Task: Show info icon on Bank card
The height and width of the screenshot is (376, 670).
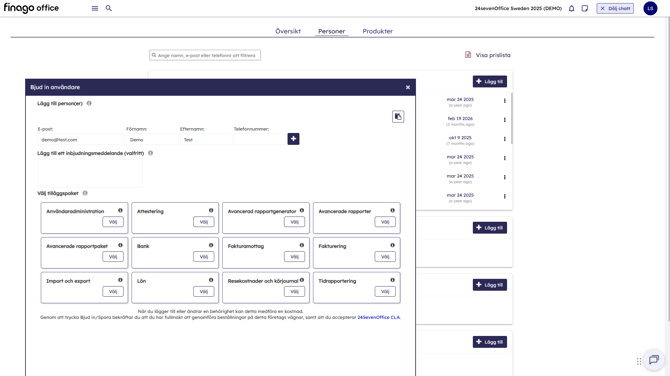Action: tap(211, 245)
